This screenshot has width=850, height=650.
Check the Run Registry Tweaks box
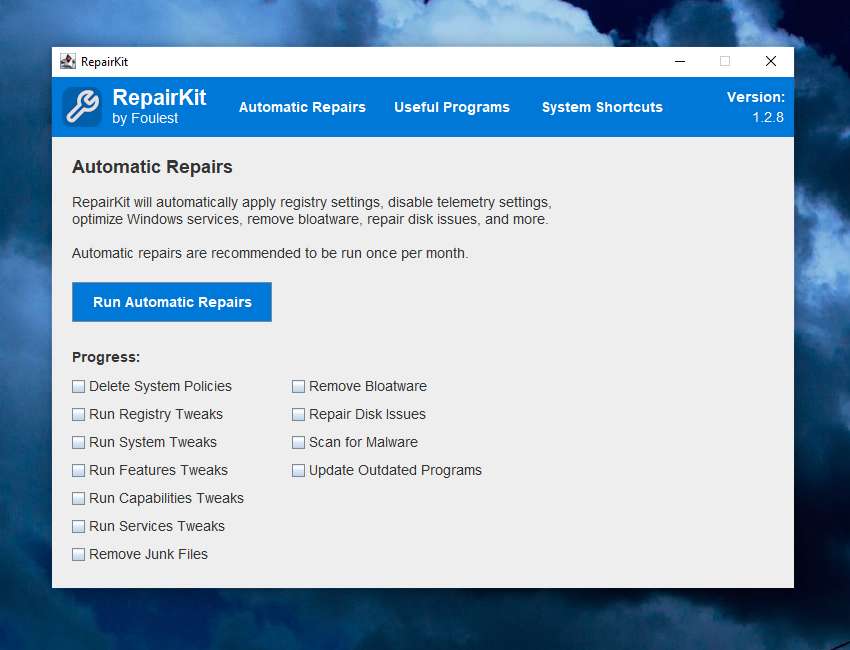coord(79,414)
